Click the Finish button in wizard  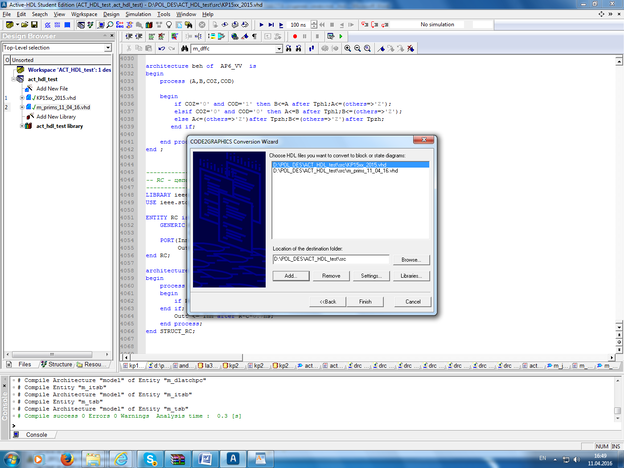365,301
